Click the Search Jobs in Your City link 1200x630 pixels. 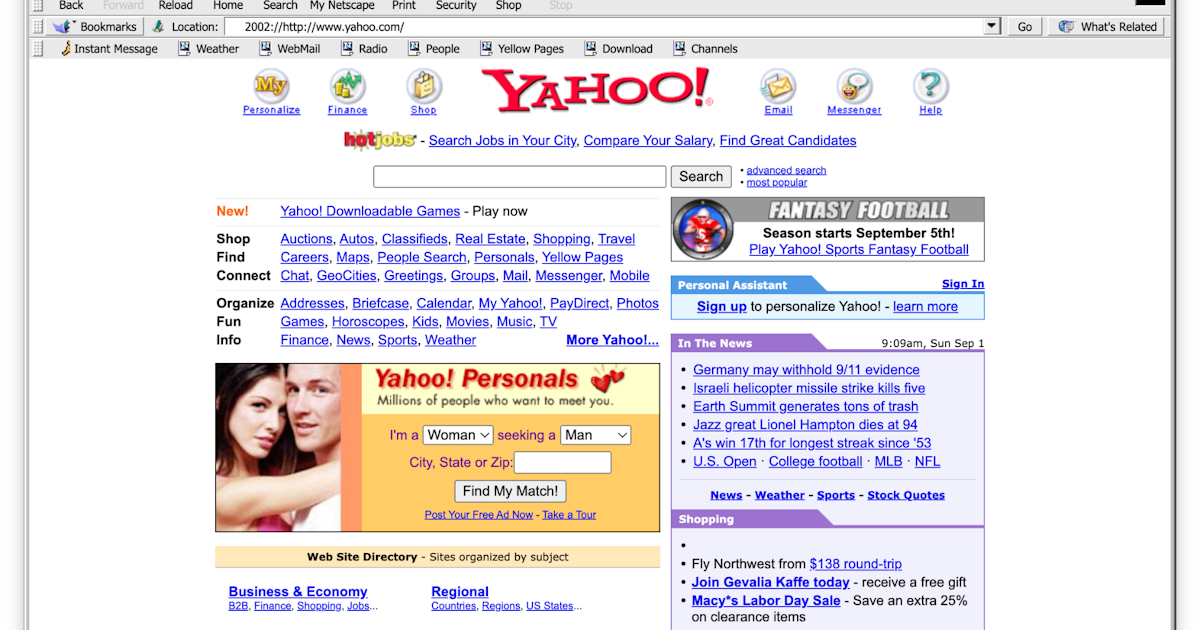[x=503, y=140]
